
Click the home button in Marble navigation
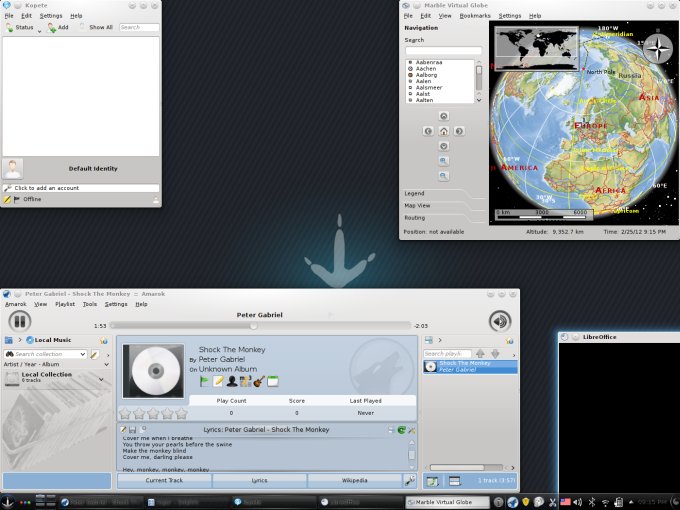tap(444, 131)
